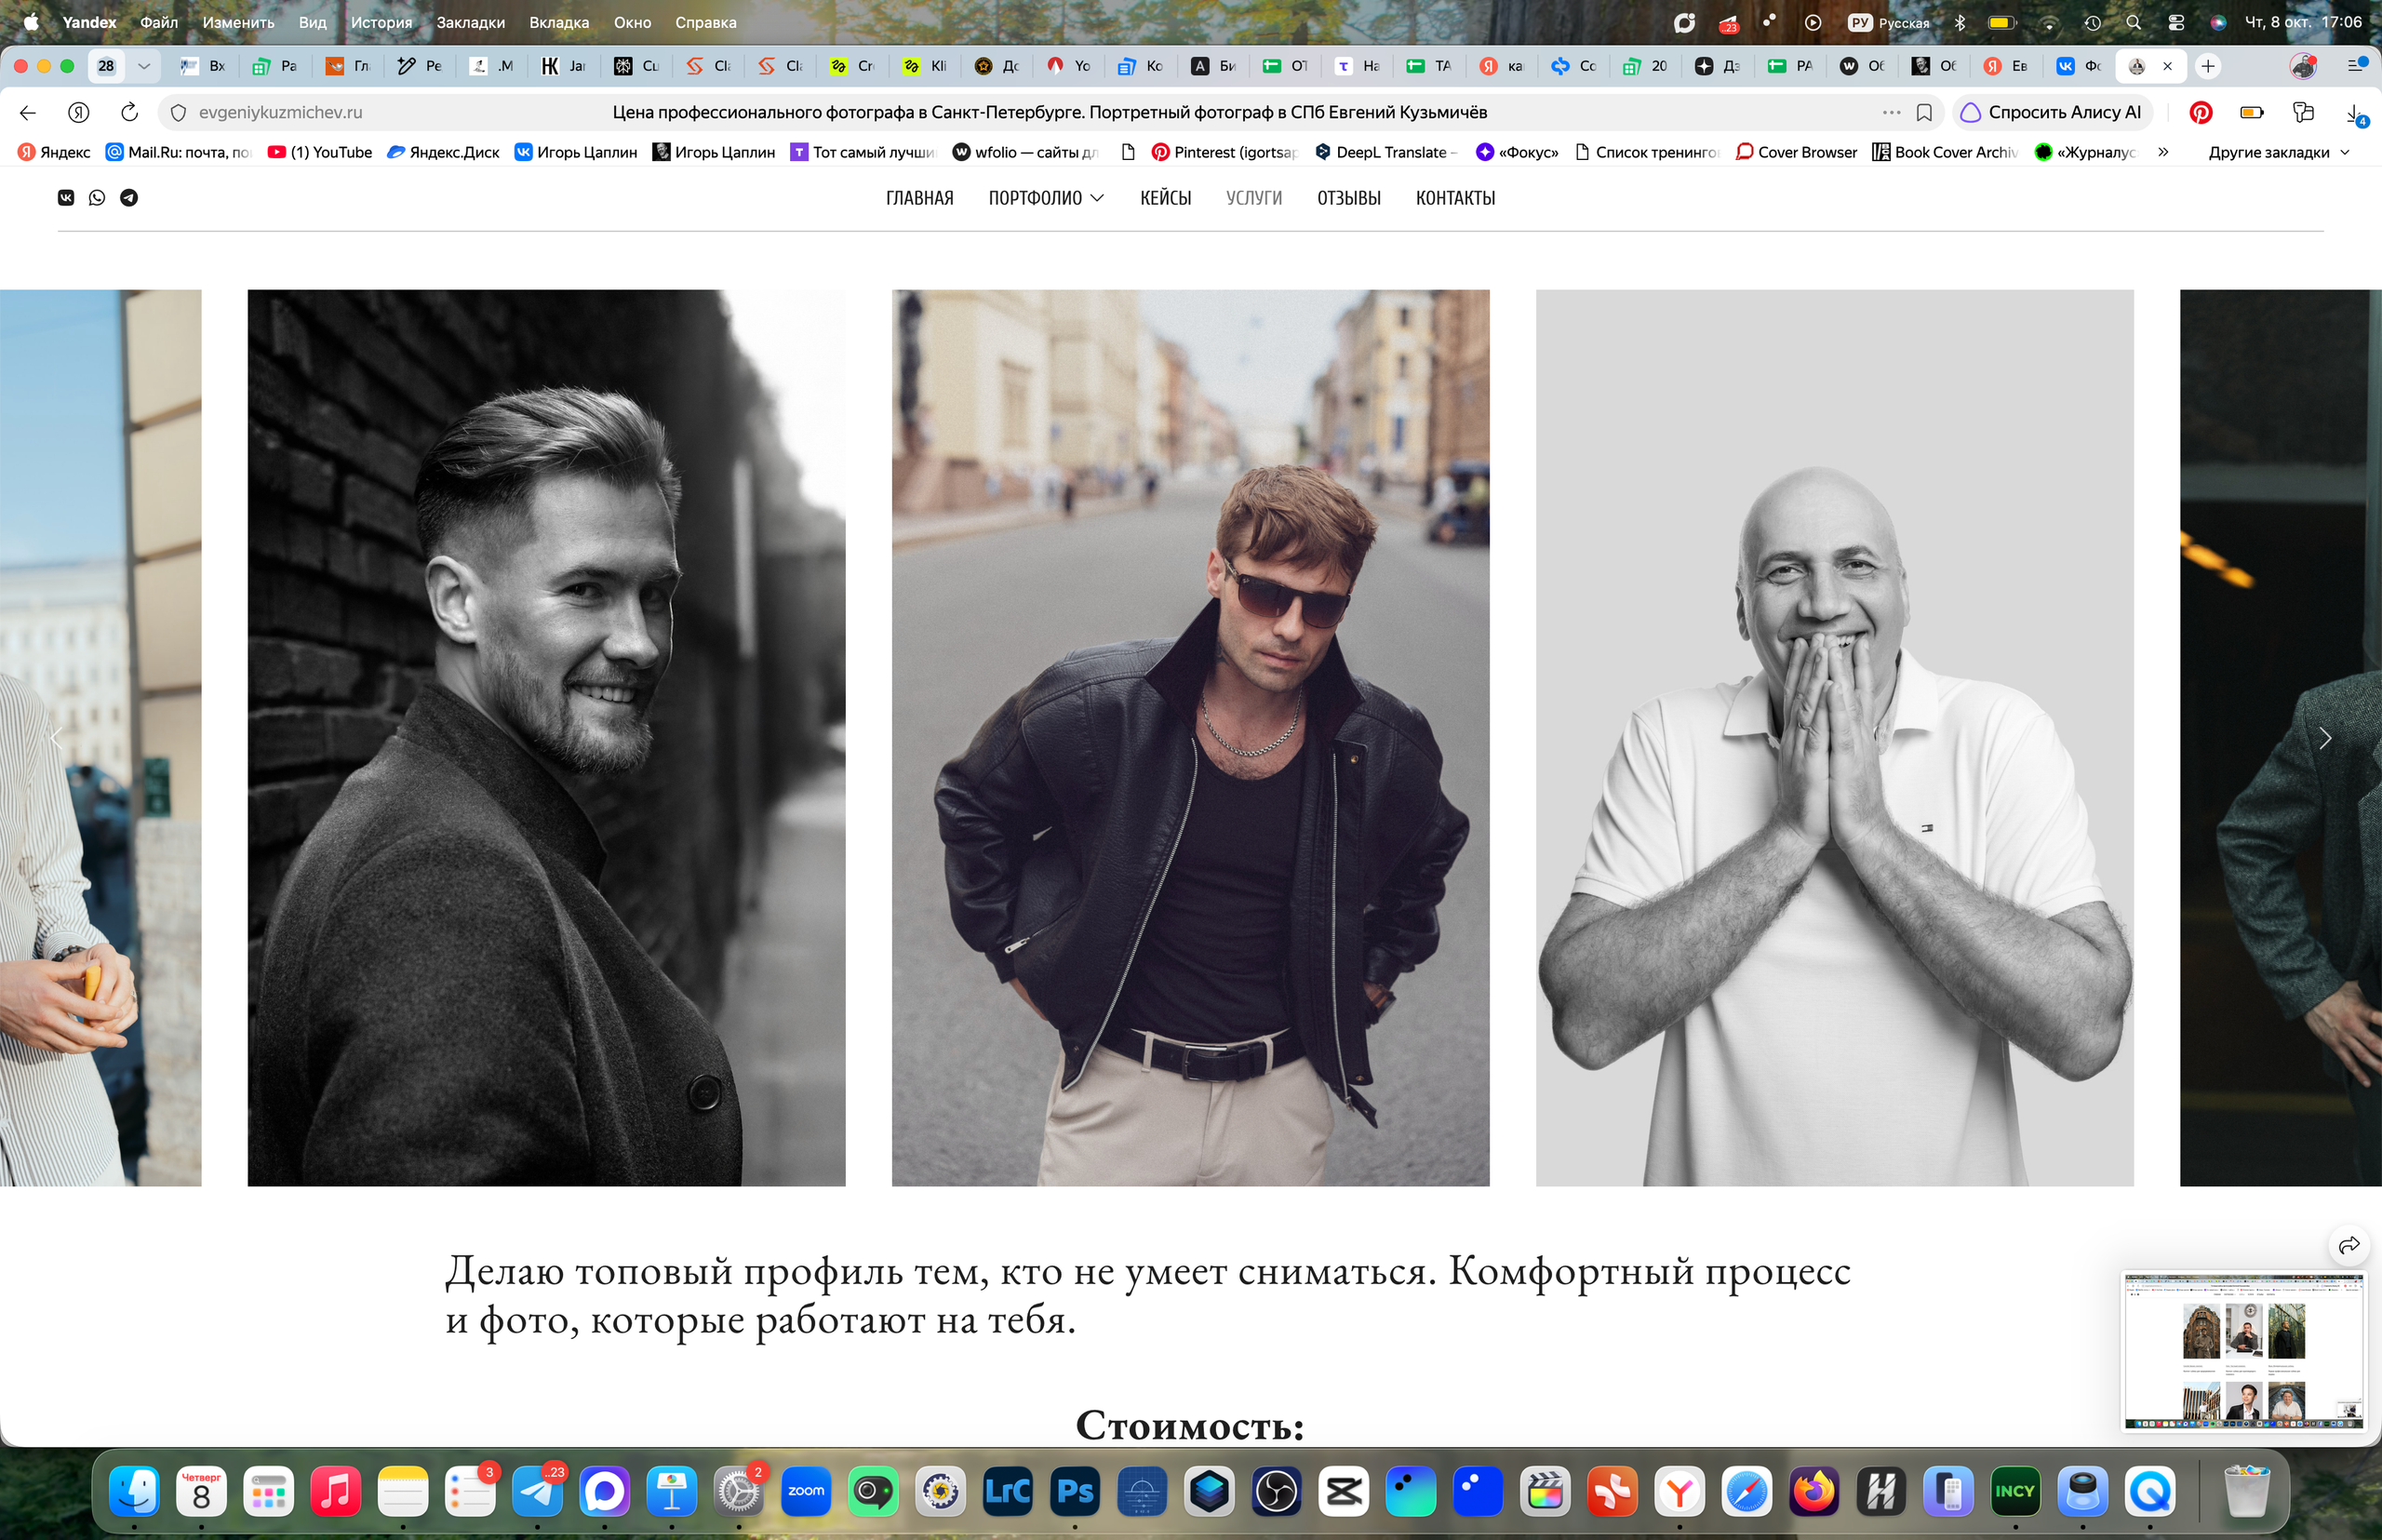
Task: Open the ГЛАВНАЯ page link
Action: [919, 198]
